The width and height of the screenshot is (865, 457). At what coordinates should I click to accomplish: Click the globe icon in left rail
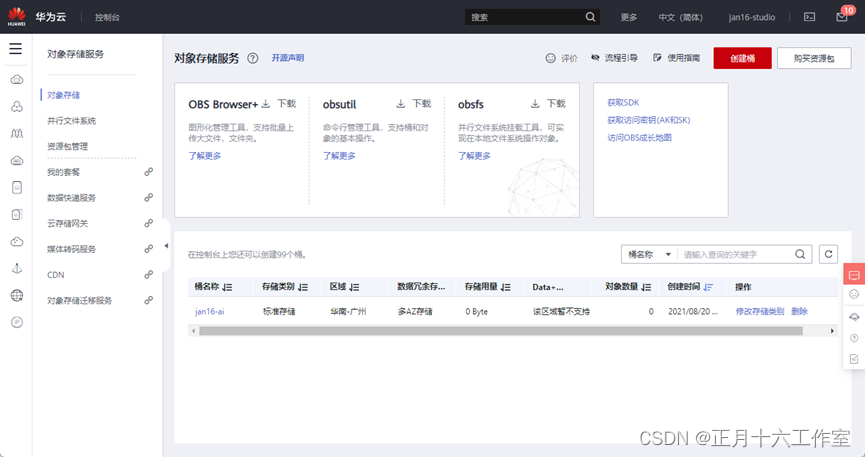coord(17,296)
